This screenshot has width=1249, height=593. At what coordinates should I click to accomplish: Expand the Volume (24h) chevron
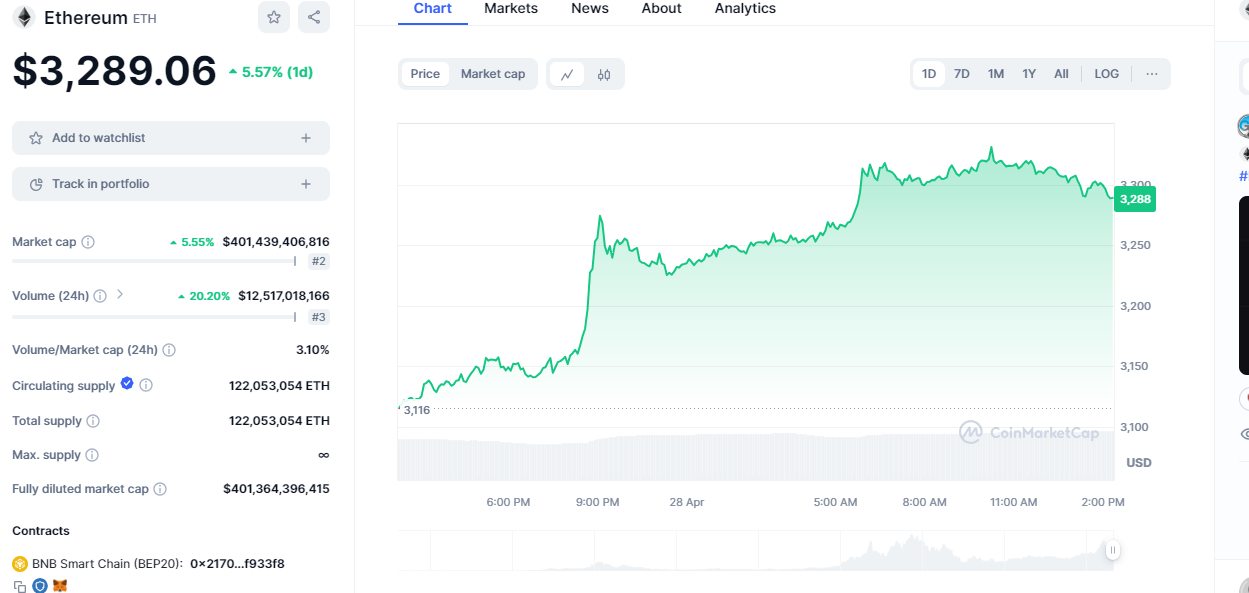(120, 295)
